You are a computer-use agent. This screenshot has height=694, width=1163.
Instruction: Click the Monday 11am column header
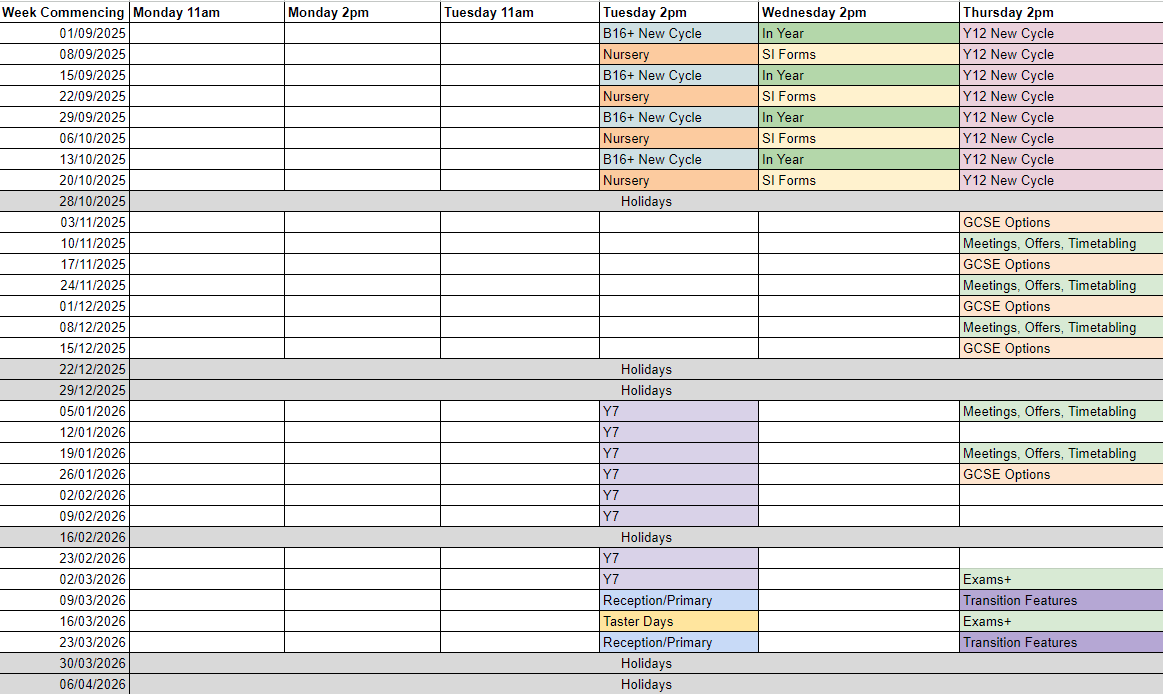[206, 12]
